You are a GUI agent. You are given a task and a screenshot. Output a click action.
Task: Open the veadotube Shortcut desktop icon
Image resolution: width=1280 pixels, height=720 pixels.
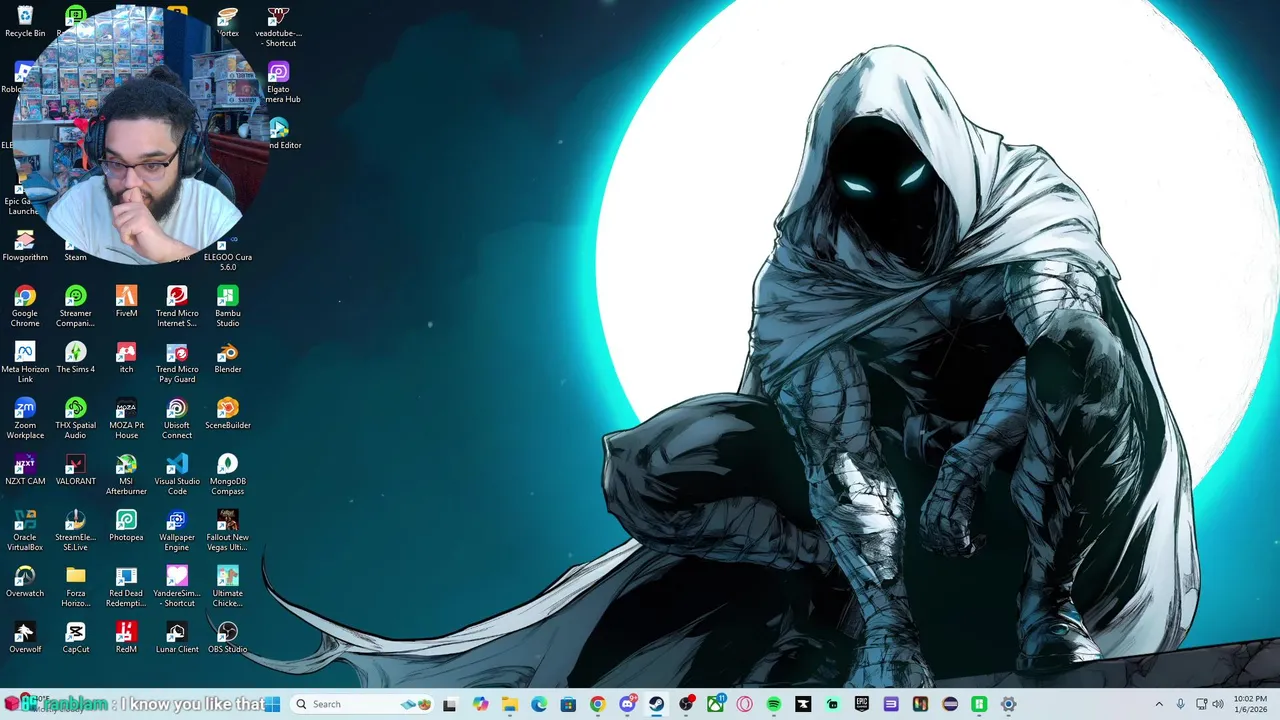point(279,27)
